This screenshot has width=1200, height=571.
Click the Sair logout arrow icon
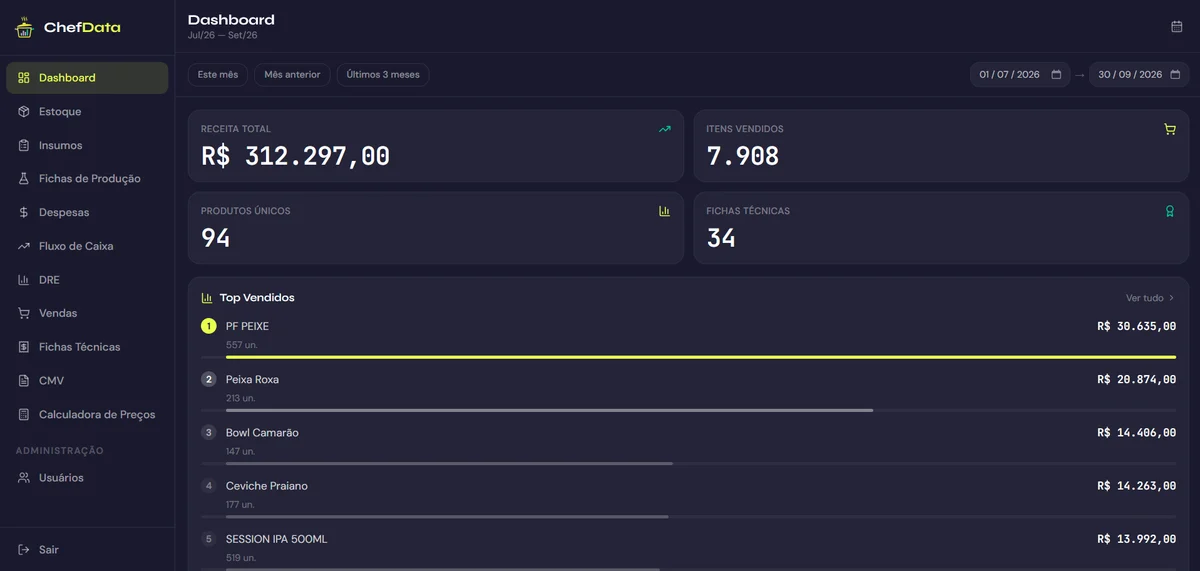[x=24, y=550]
